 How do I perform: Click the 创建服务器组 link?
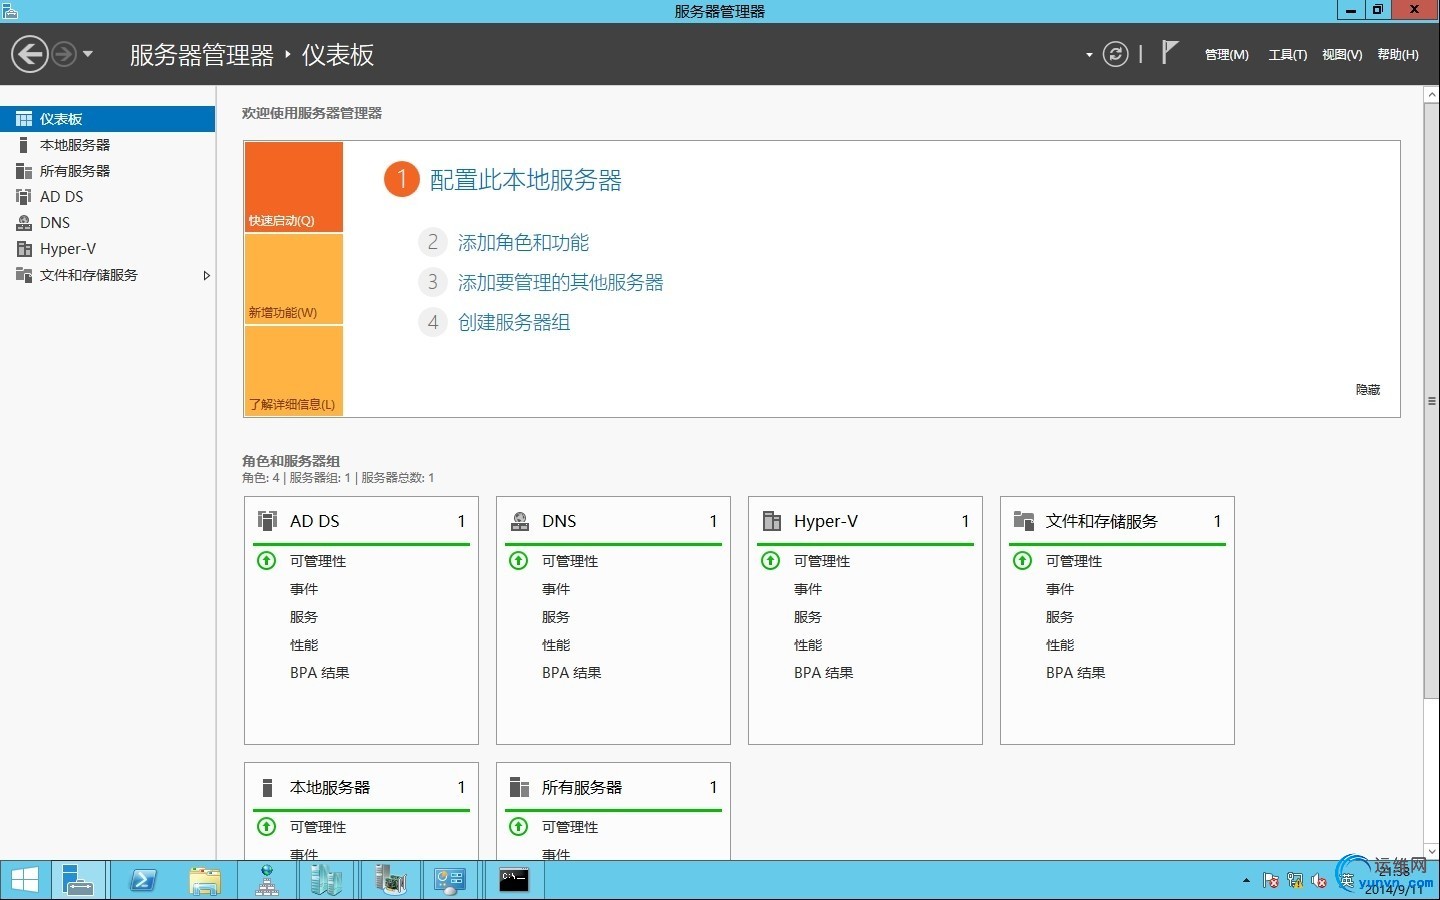514,322
